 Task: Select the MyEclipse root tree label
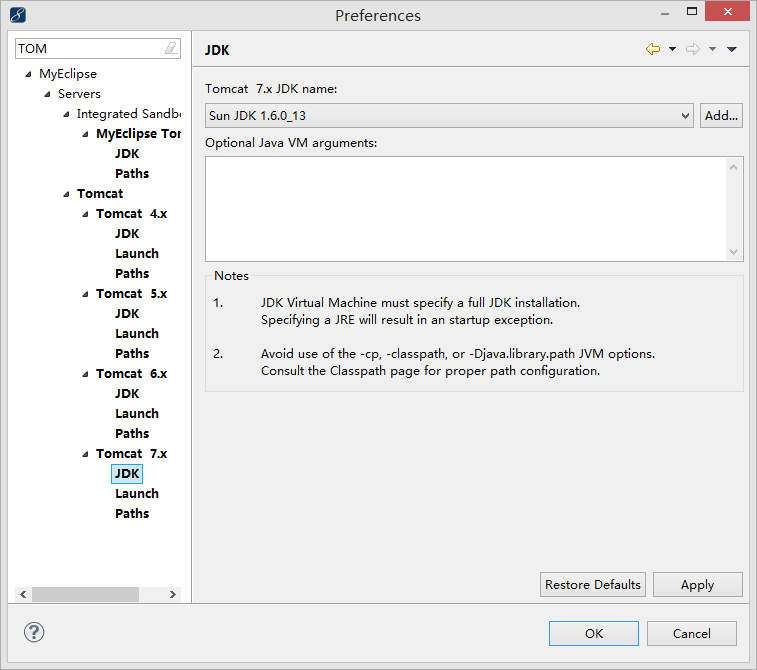68,74
